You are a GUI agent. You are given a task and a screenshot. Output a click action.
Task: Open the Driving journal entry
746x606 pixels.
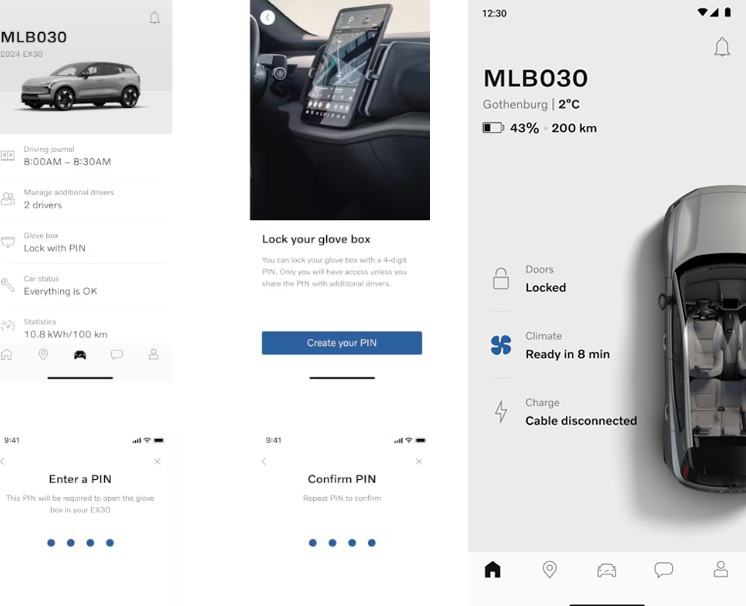83,156
